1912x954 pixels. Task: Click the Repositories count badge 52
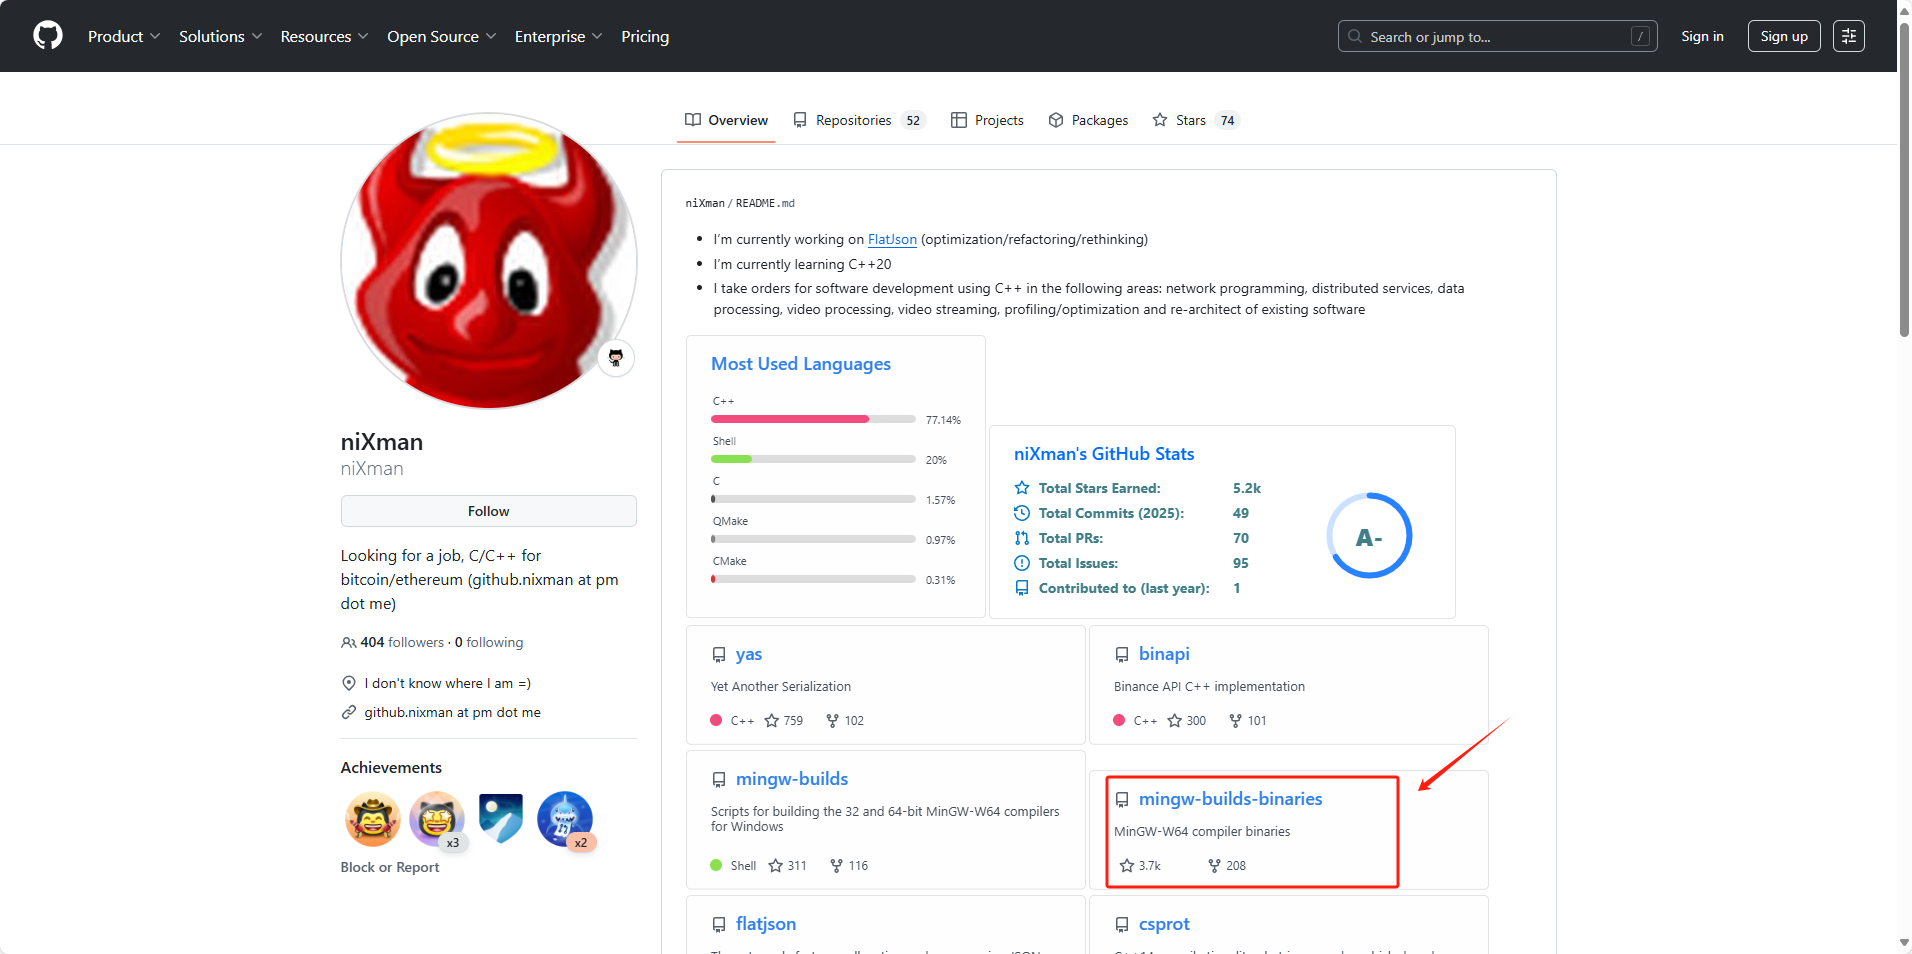(x=913, y=120)
